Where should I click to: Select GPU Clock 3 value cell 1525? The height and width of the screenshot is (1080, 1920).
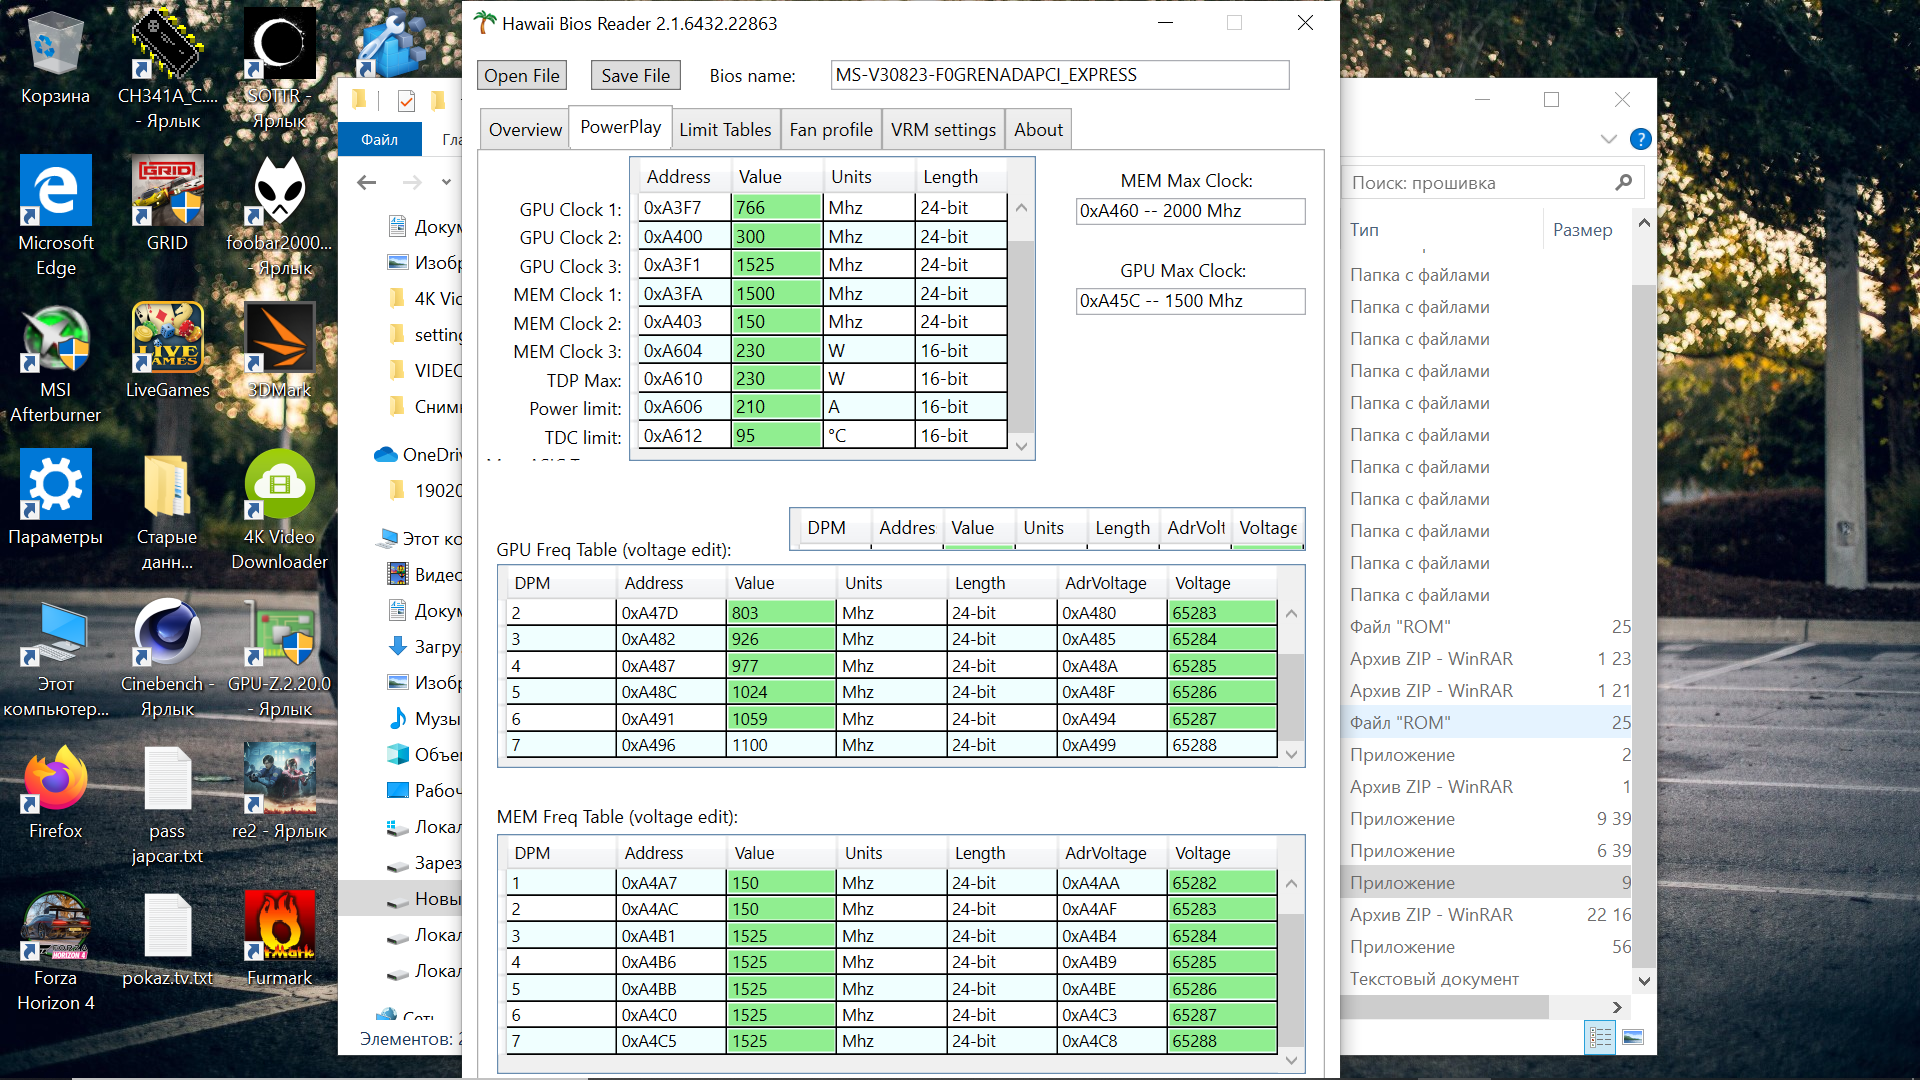[x=776, y=265]
